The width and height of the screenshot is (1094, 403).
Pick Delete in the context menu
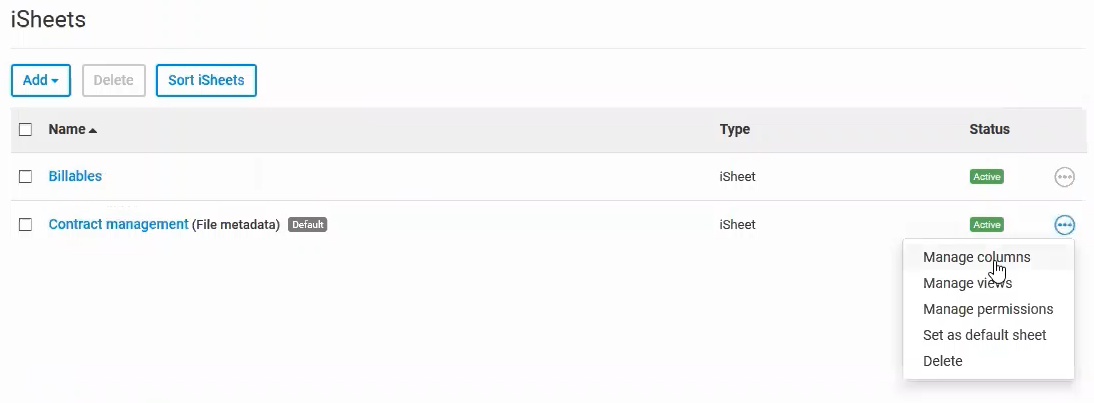942,361
